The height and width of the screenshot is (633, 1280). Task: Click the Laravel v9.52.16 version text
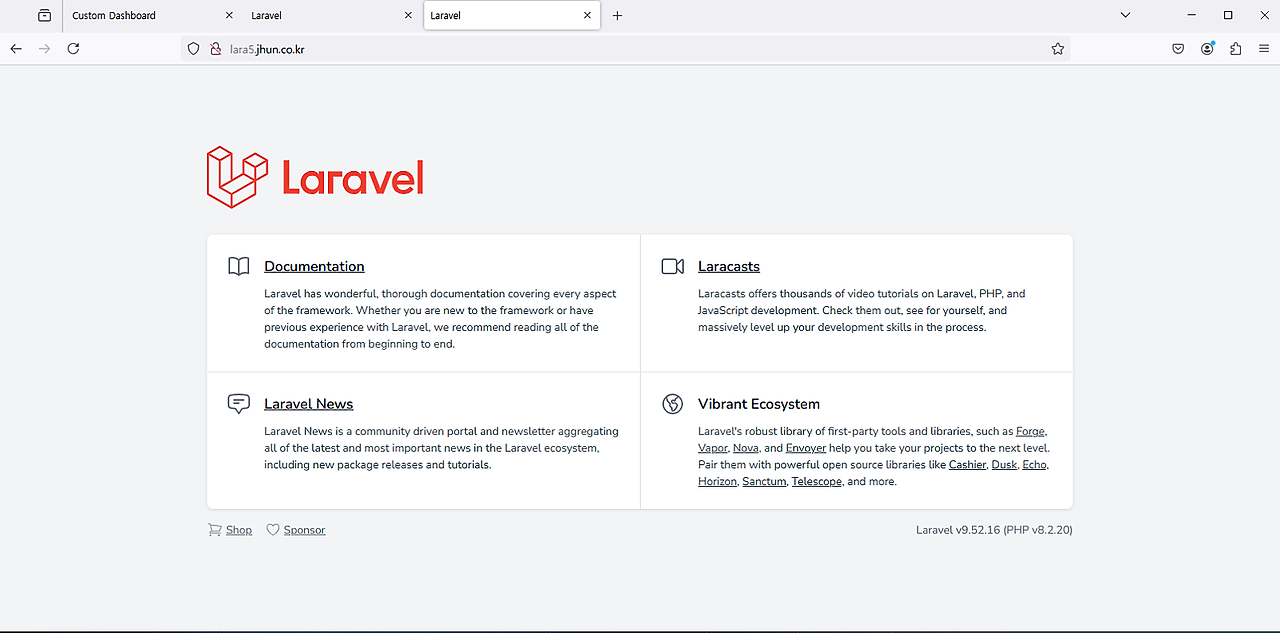point(994,530)
